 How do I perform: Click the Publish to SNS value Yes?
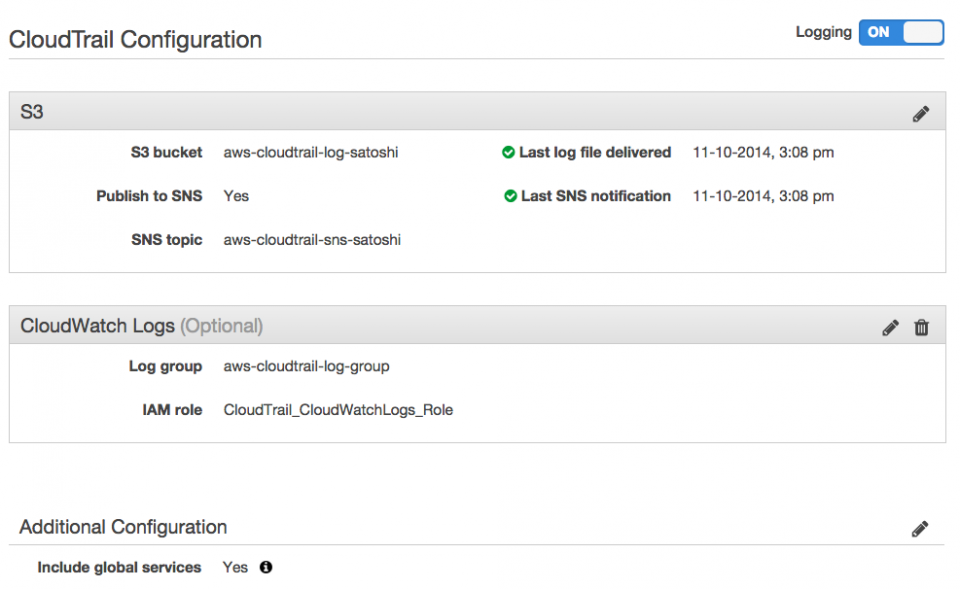[x=236, y=196]
